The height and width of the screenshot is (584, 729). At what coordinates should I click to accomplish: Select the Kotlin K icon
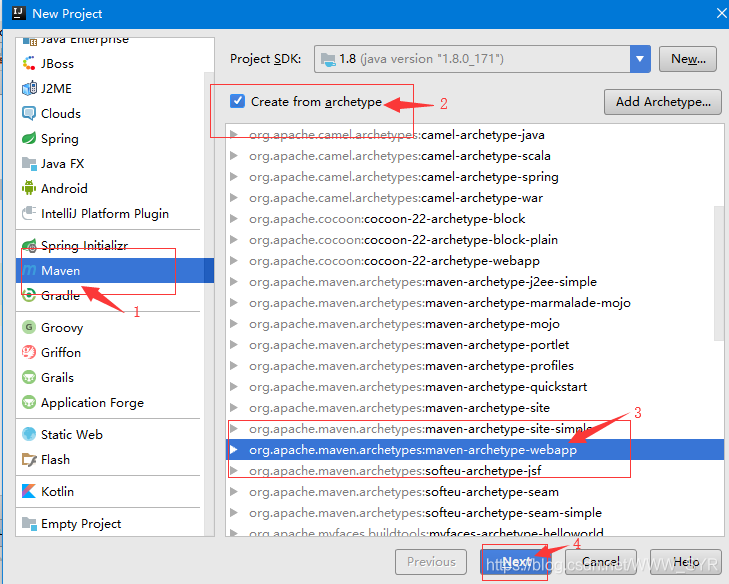tap(29, 491)
